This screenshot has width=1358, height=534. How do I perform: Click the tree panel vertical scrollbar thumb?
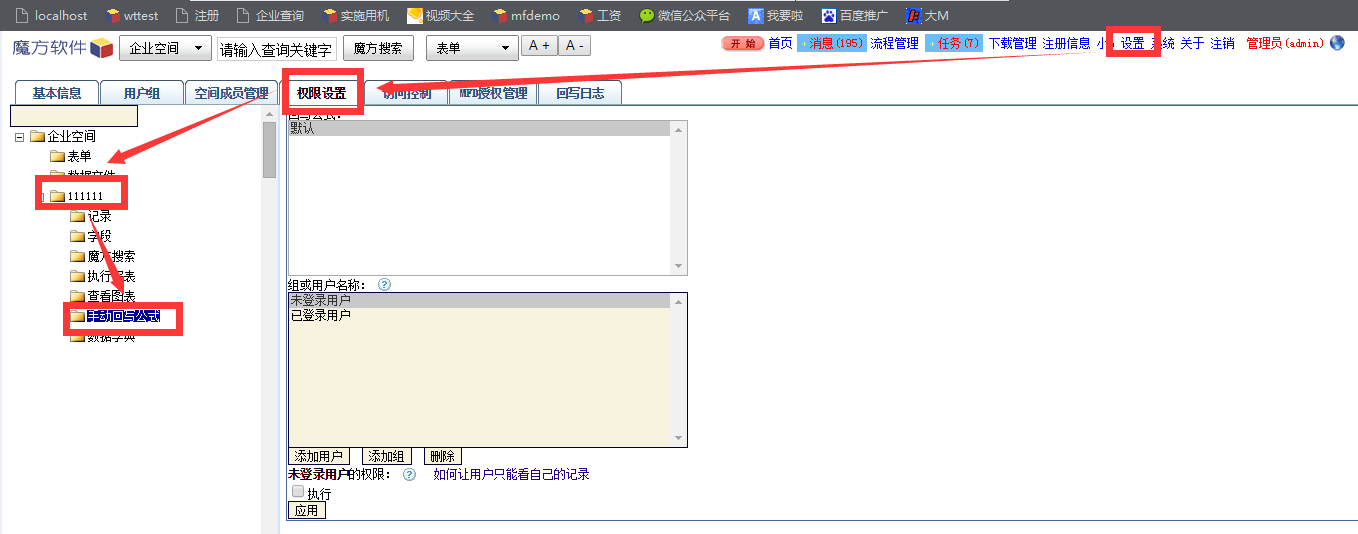tap(269, 149)
